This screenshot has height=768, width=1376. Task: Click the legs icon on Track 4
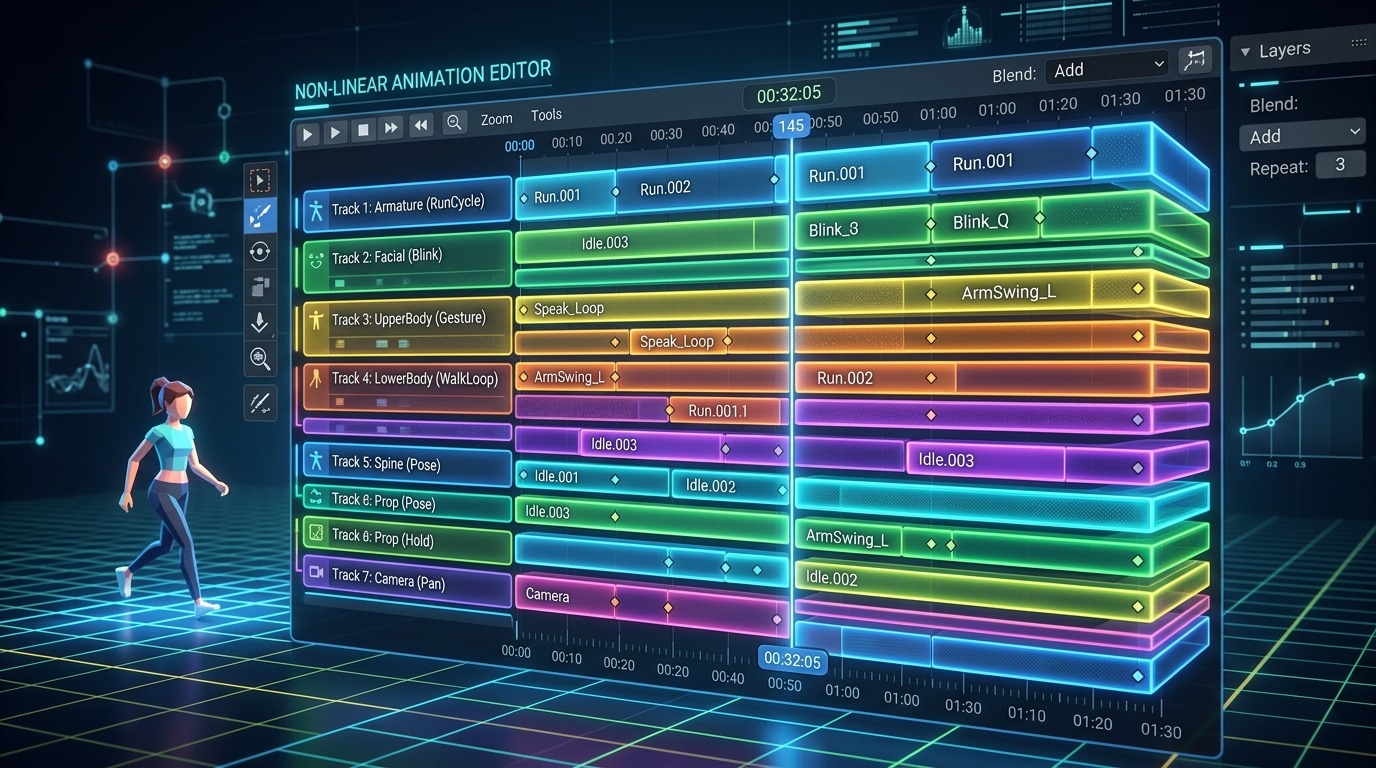(x=316, y=378)
